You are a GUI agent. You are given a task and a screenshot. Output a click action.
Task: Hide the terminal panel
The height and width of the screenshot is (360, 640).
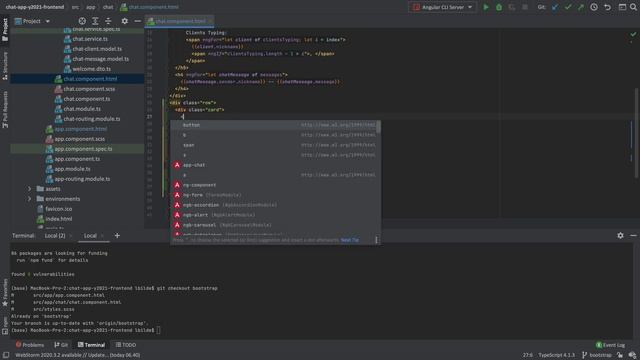click(633, 236)
